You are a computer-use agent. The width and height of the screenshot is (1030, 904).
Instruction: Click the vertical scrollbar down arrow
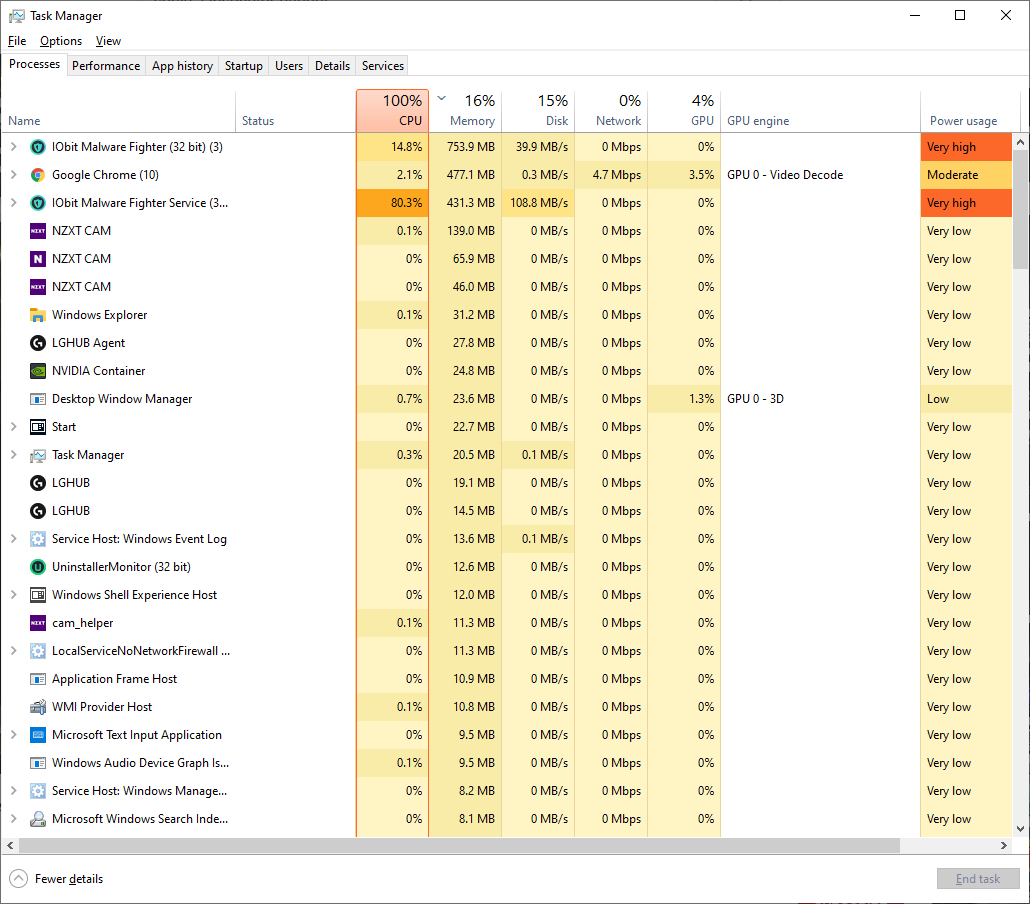click(x=1020, y=829)
